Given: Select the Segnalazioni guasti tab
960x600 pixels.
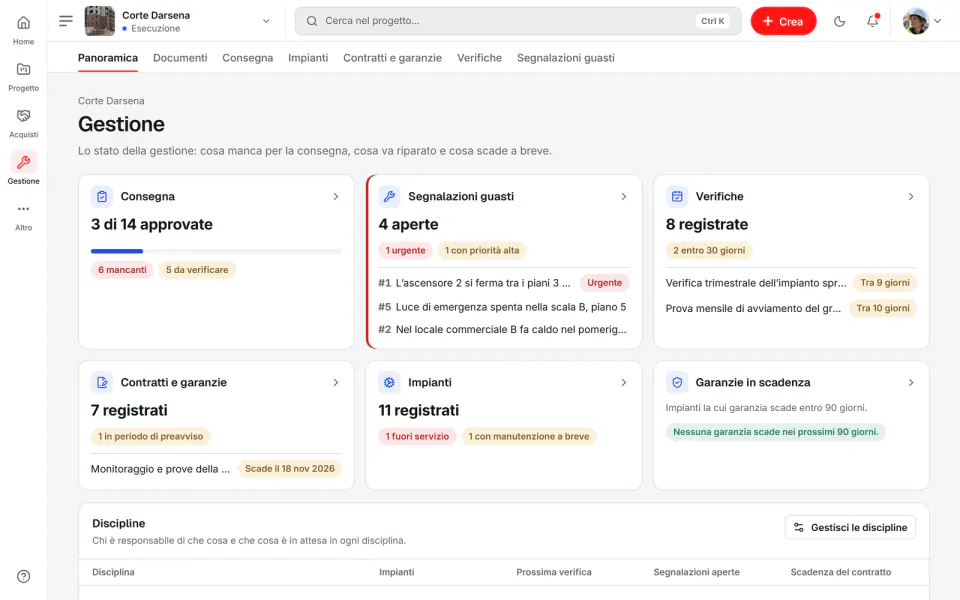Looking at the screenshot, I should pyautogui.click(x=566, y=58).
